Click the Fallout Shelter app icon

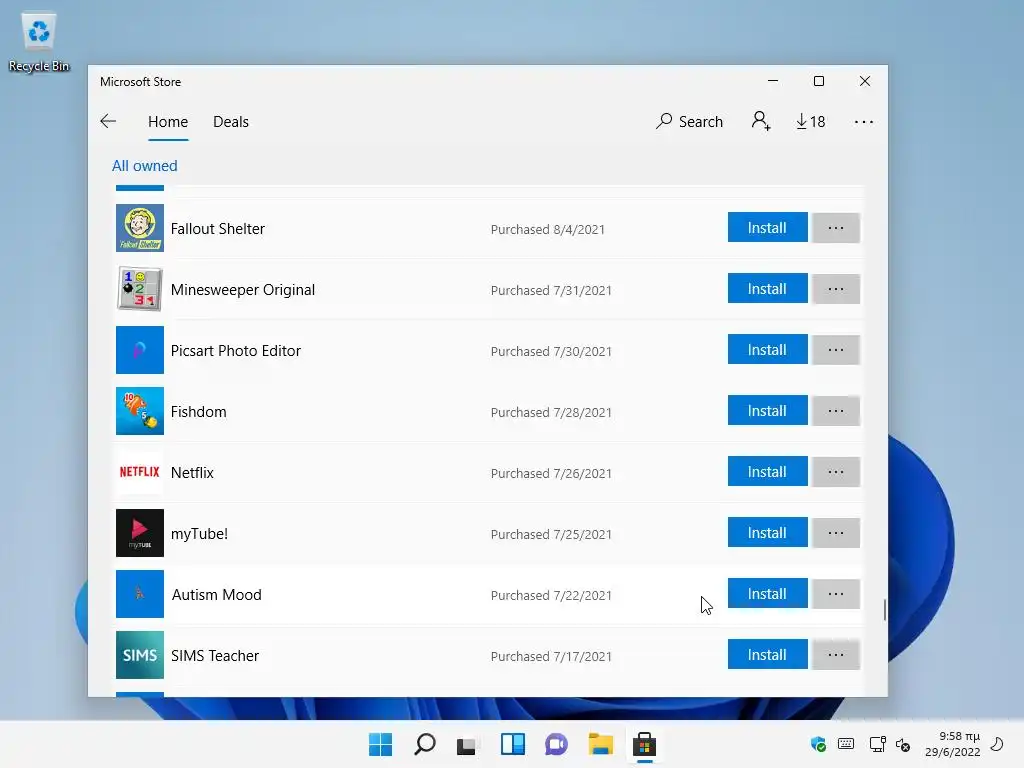coord(140,228)
